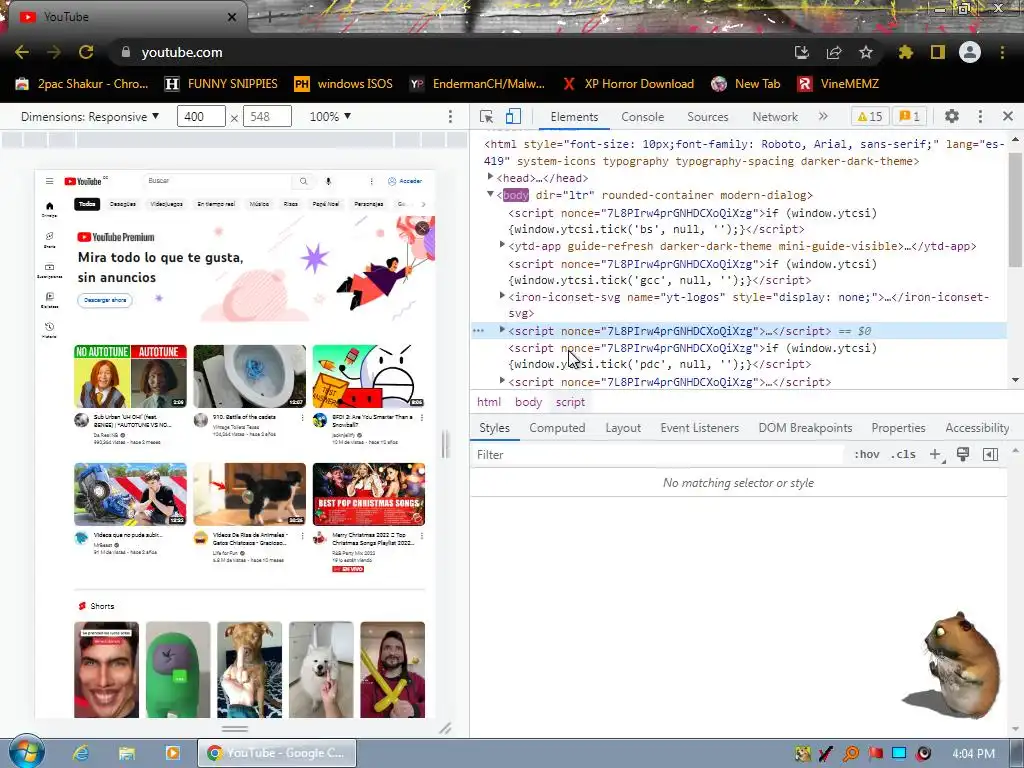The height and width of the screenshot is (768, 1024).
Task: Show more DevTools tabs chevron
Action: 823,116
